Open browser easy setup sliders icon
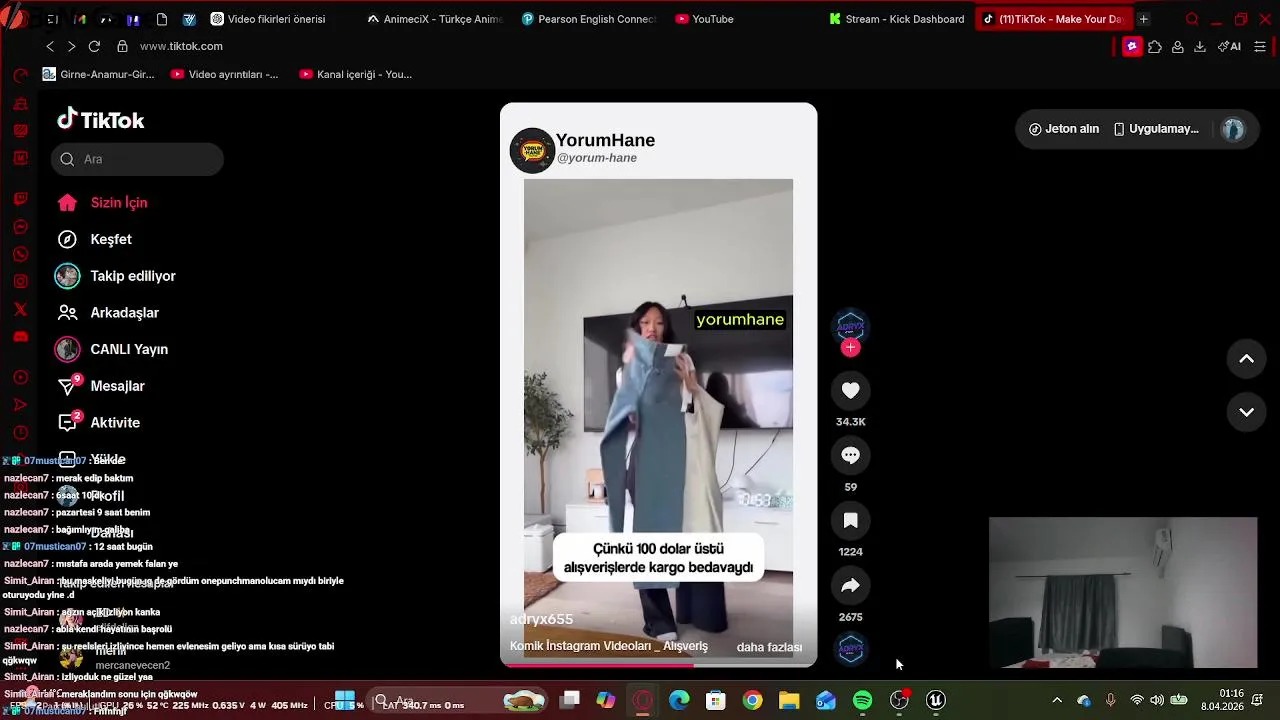 (x=1260, y=46)
